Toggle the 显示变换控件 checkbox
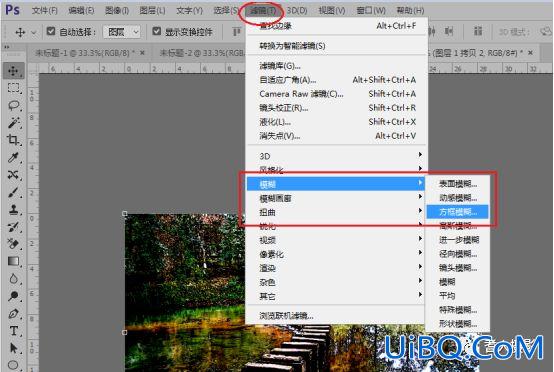The height and width of the screenshot is (372, 554). tap(157, 31)
